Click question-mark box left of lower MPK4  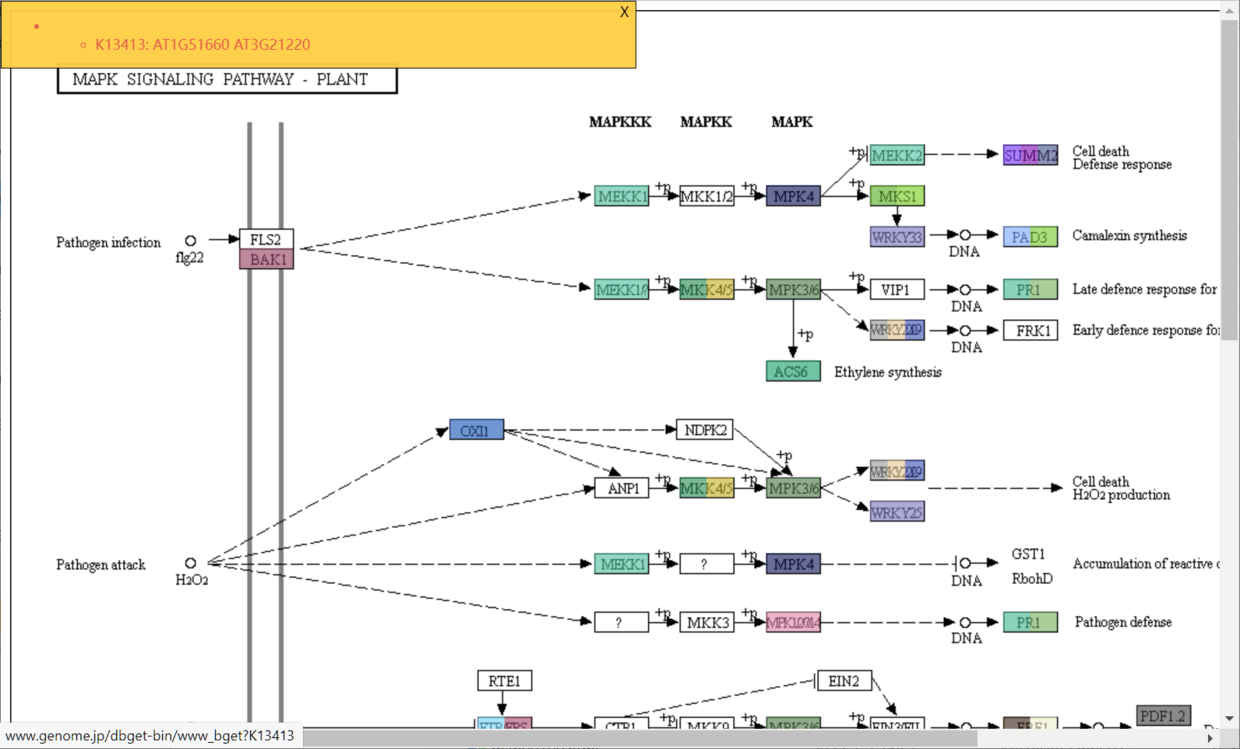[707, 564]
